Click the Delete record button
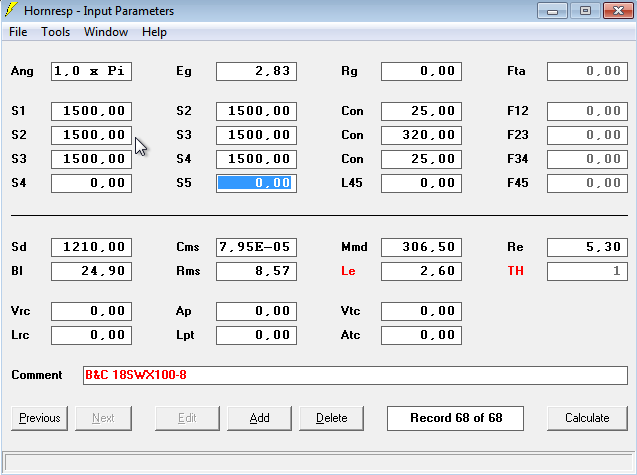The height and width of the screenshot is (475, 637). click(331, 418)
